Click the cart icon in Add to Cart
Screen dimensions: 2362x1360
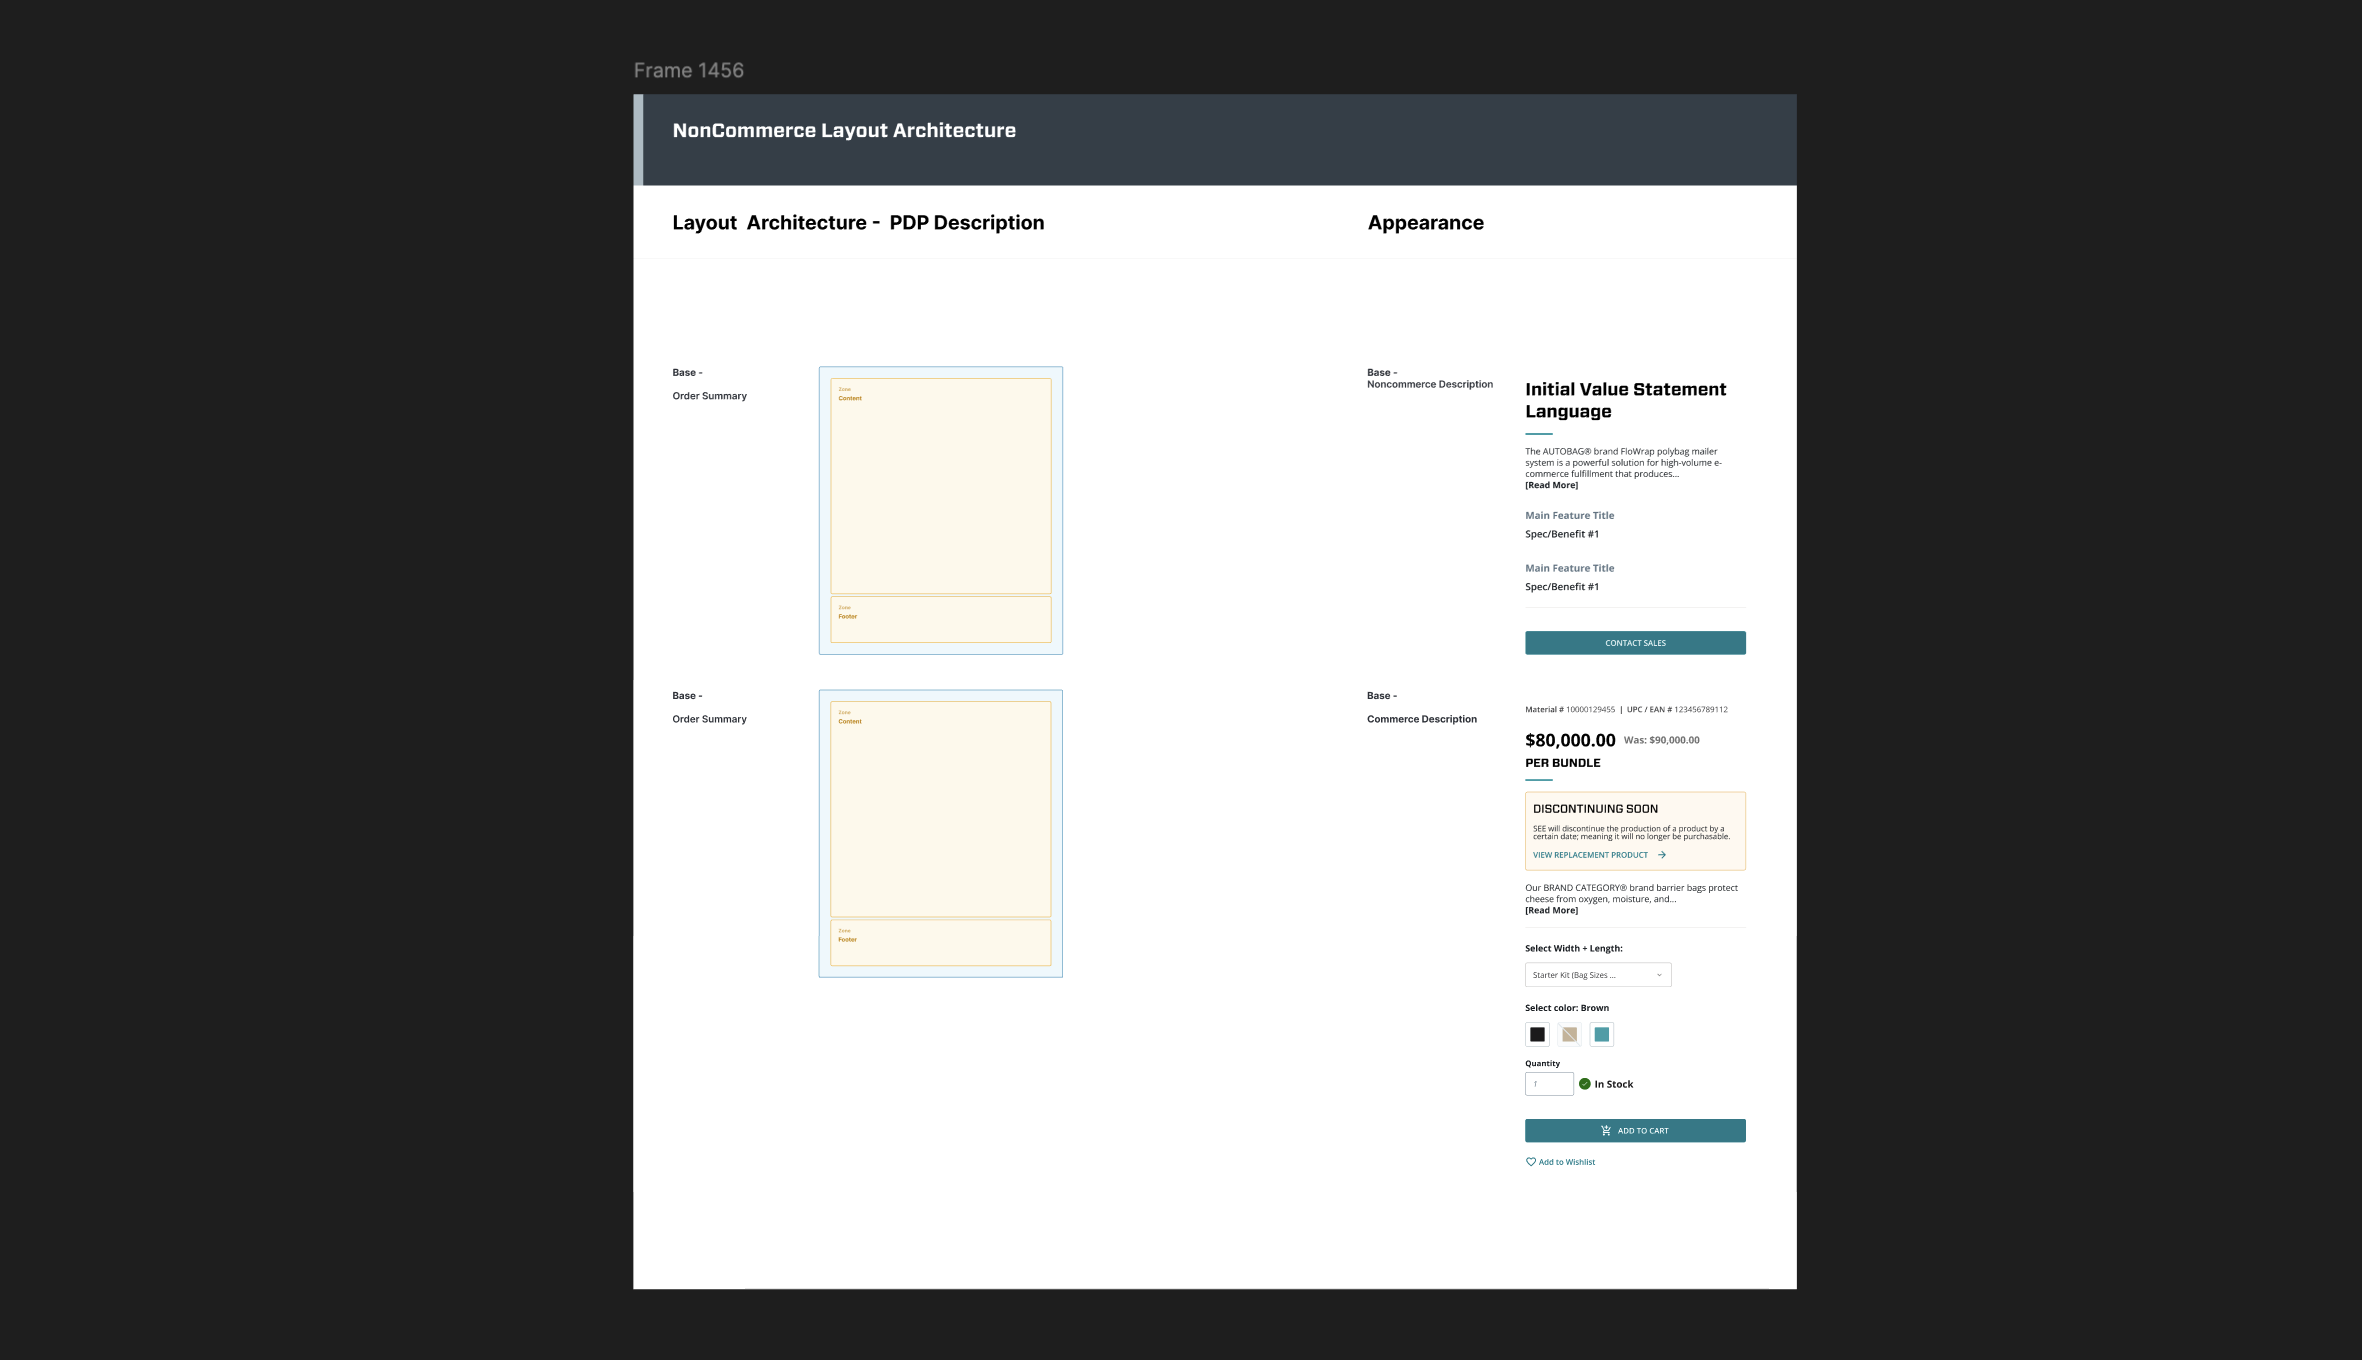click(x=1606, y=1131)
